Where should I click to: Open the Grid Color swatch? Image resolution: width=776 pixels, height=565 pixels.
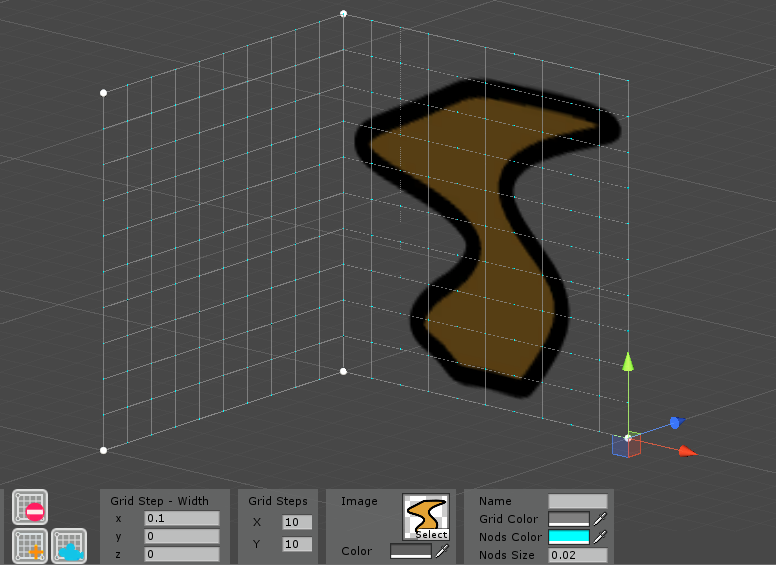click(569, 519)
